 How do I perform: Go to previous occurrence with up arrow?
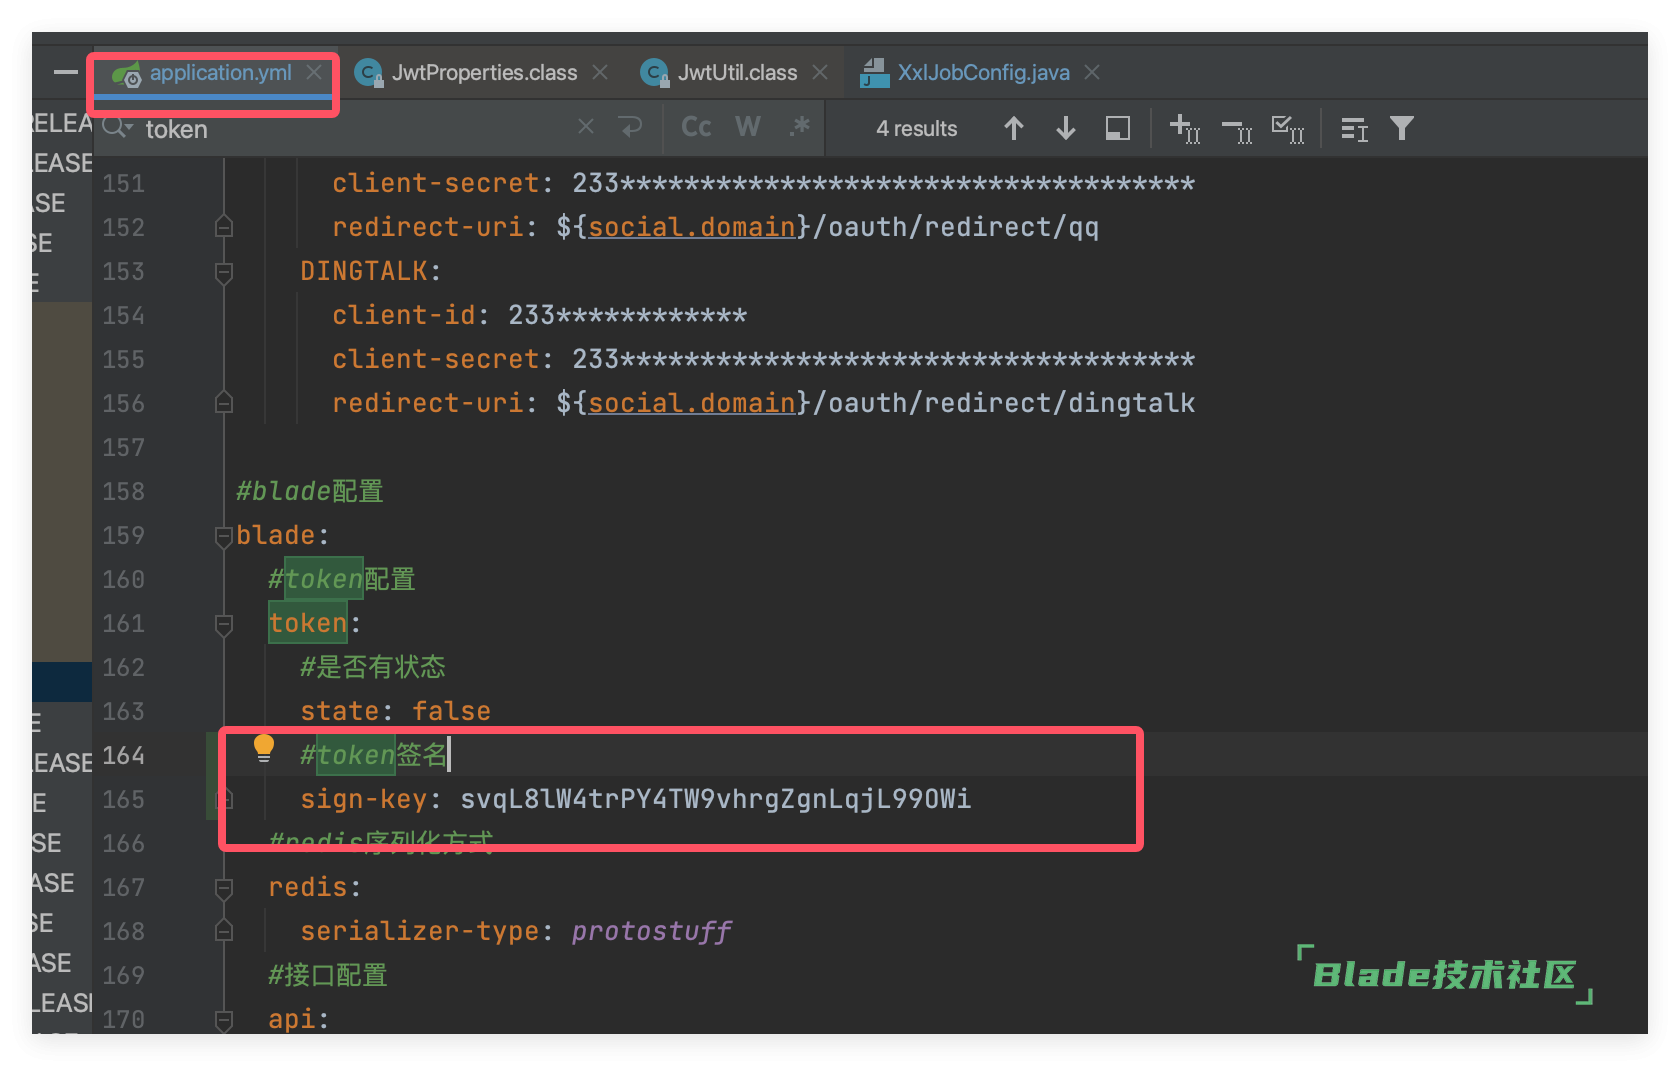coord(1014,128)
